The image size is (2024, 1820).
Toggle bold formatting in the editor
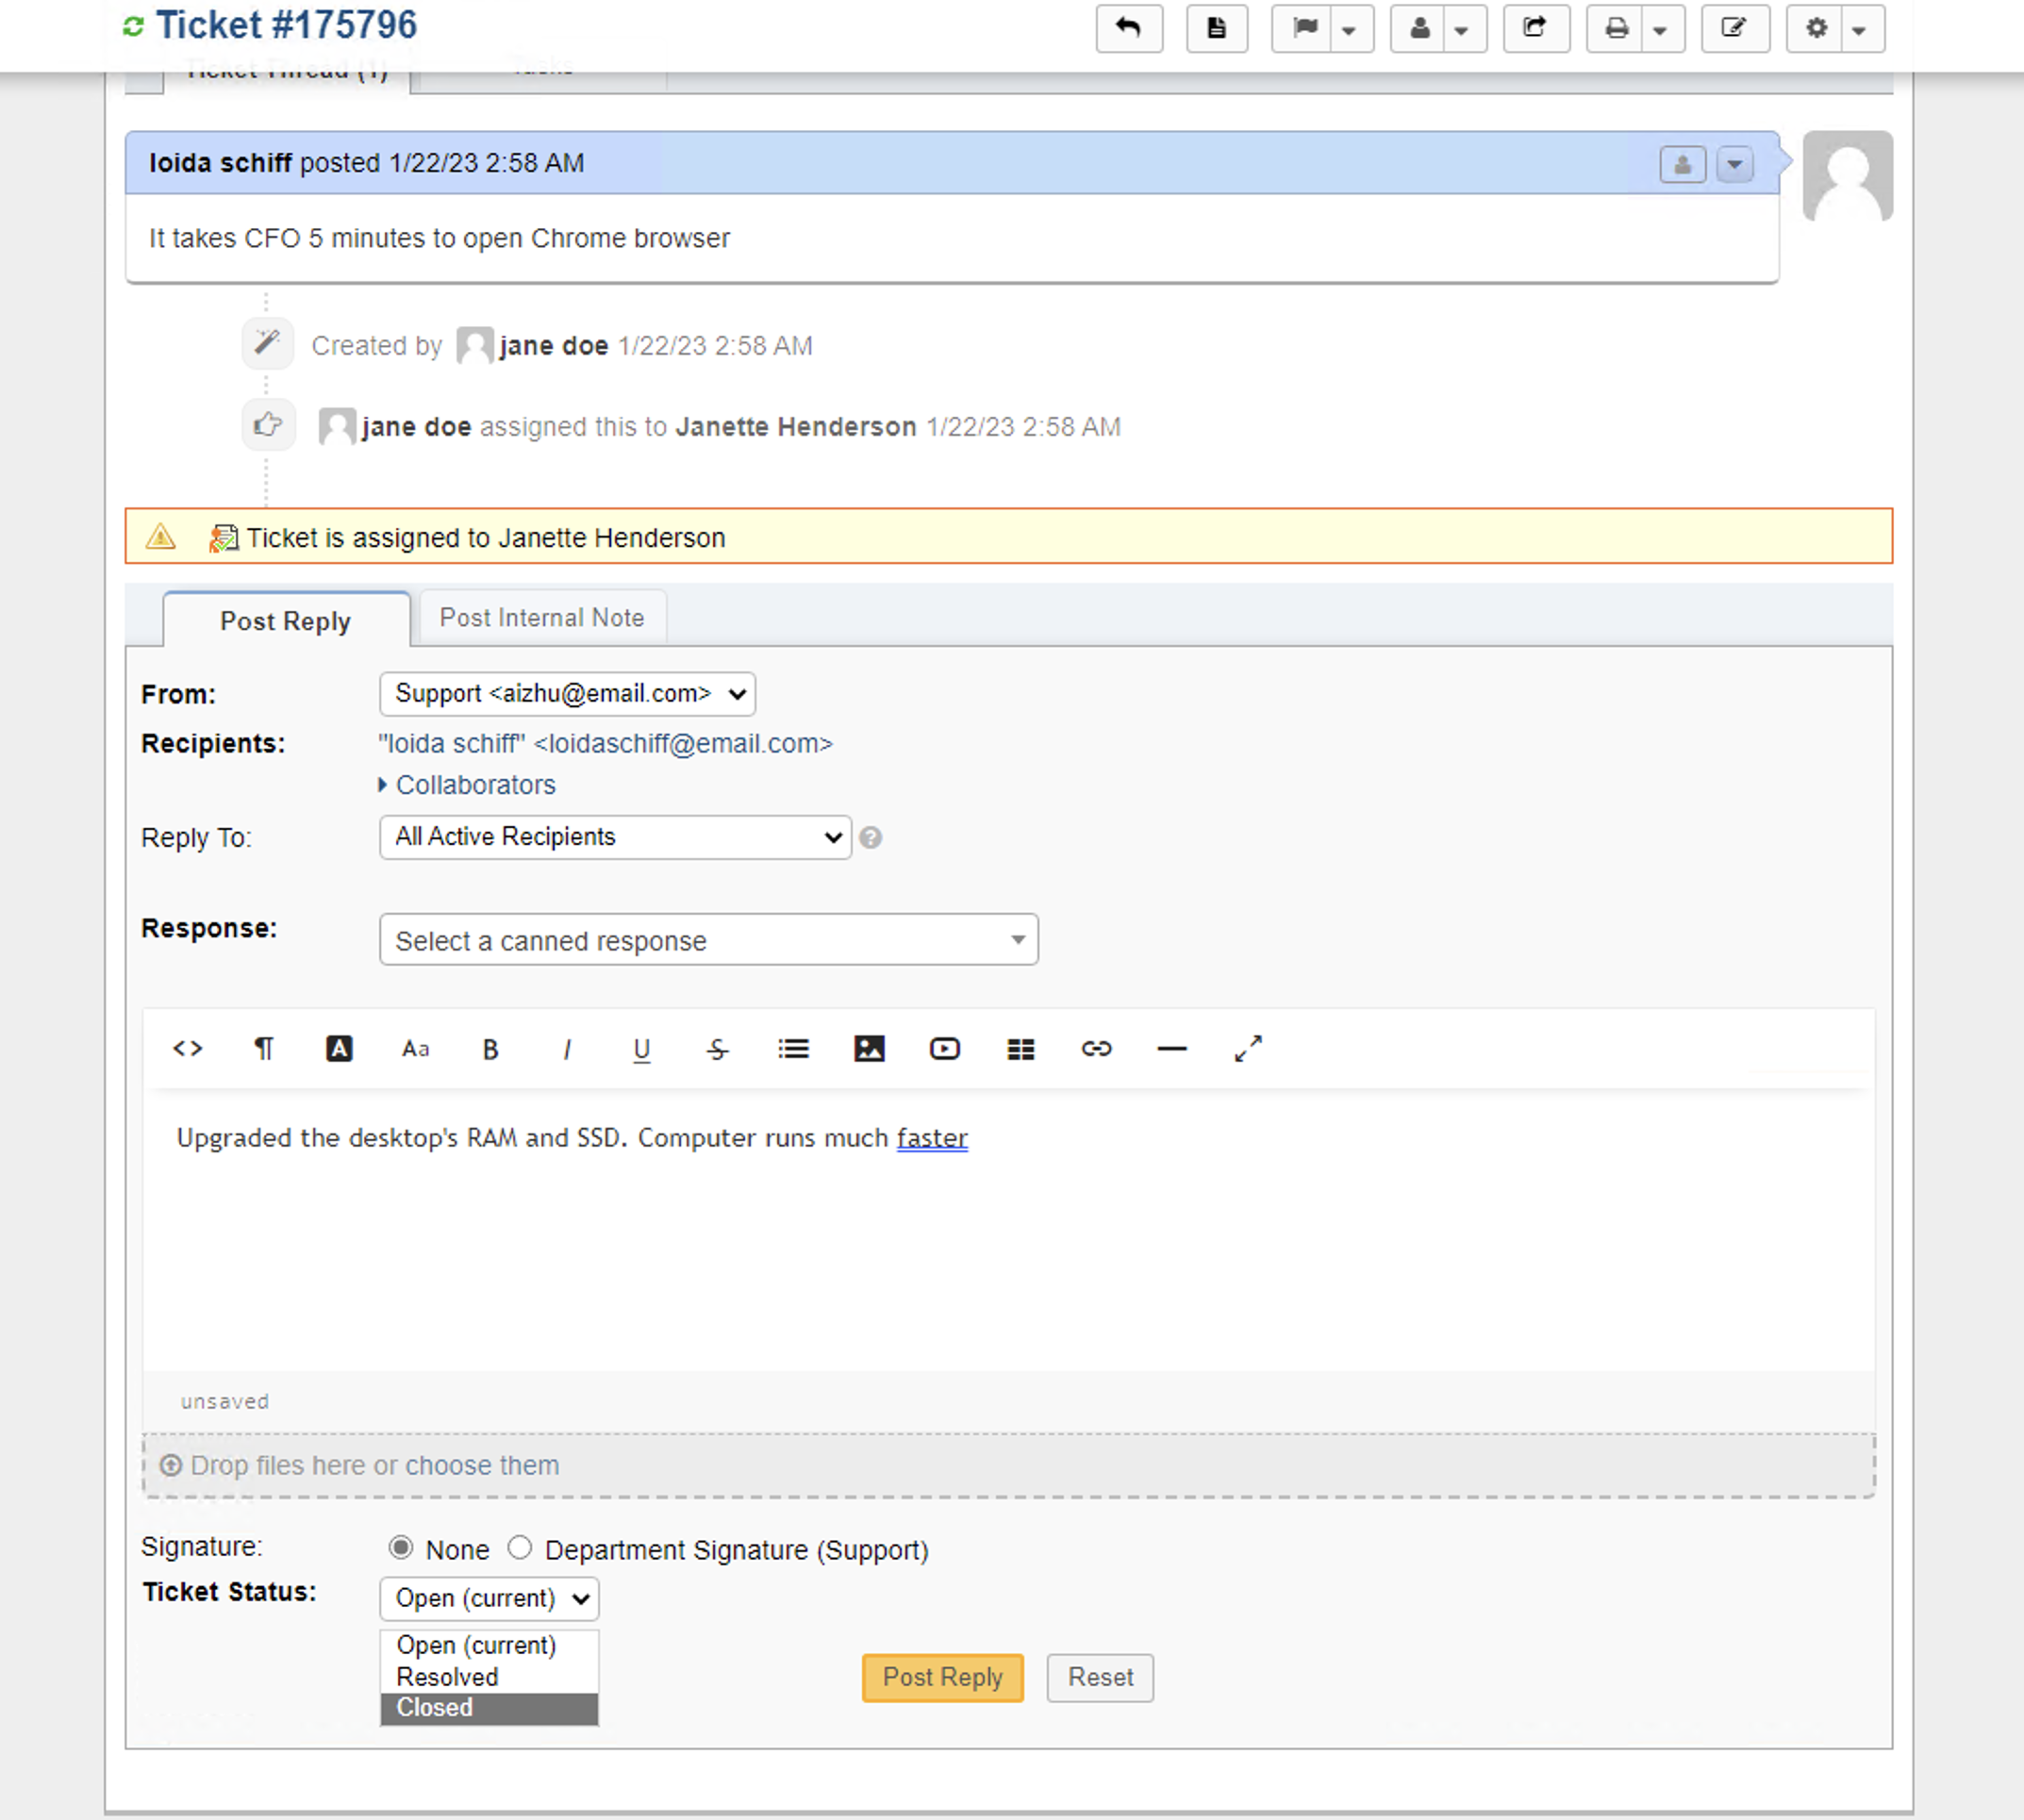coord(490,1048)
